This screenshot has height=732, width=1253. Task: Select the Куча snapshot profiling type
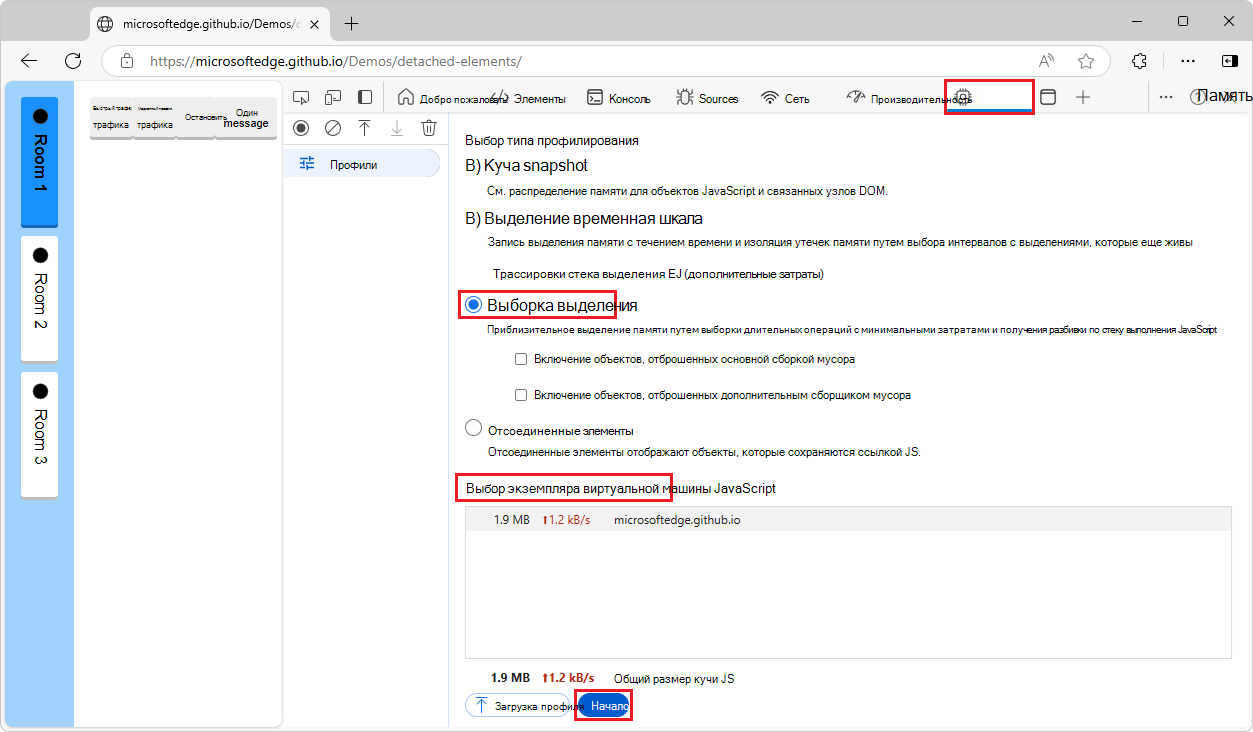[x=526, y=165]
